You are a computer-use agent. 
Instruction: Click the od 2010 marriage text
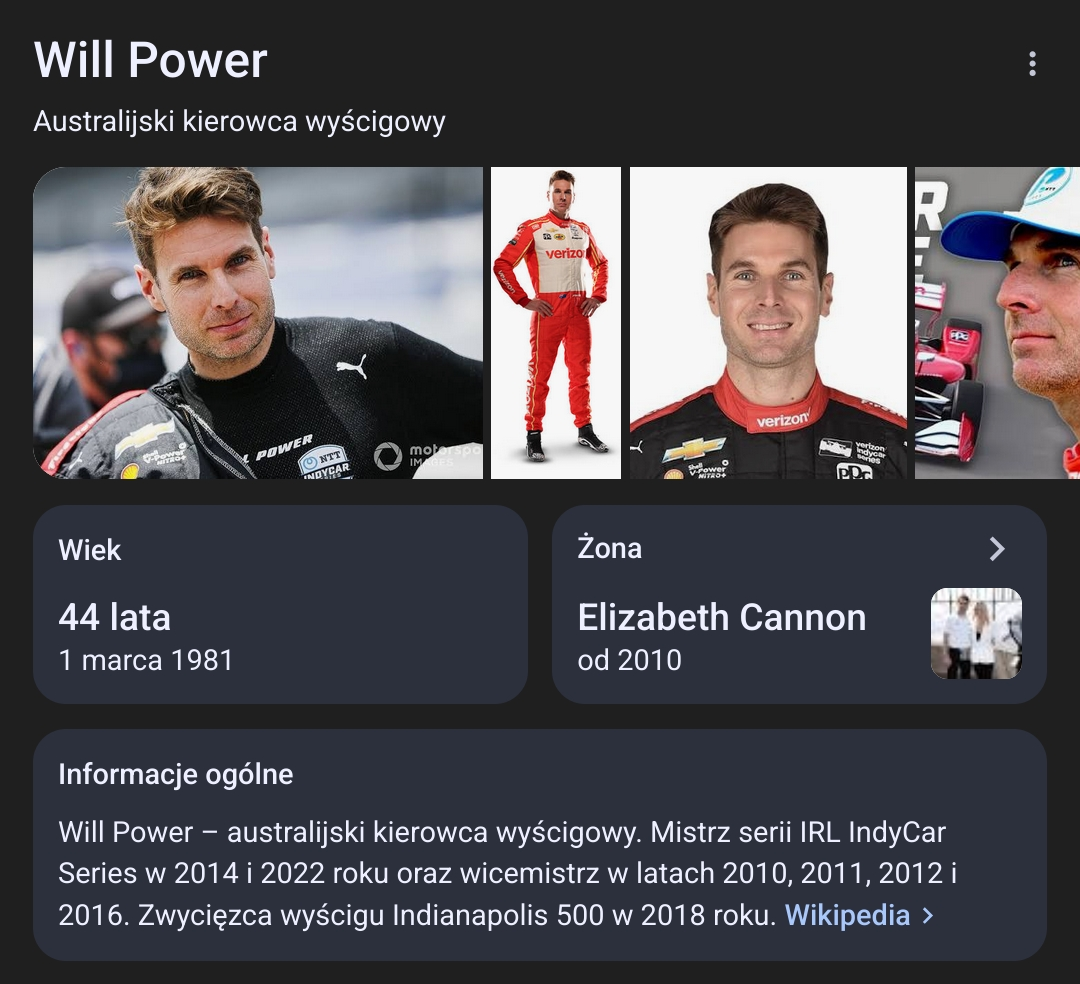pos(630,660)
